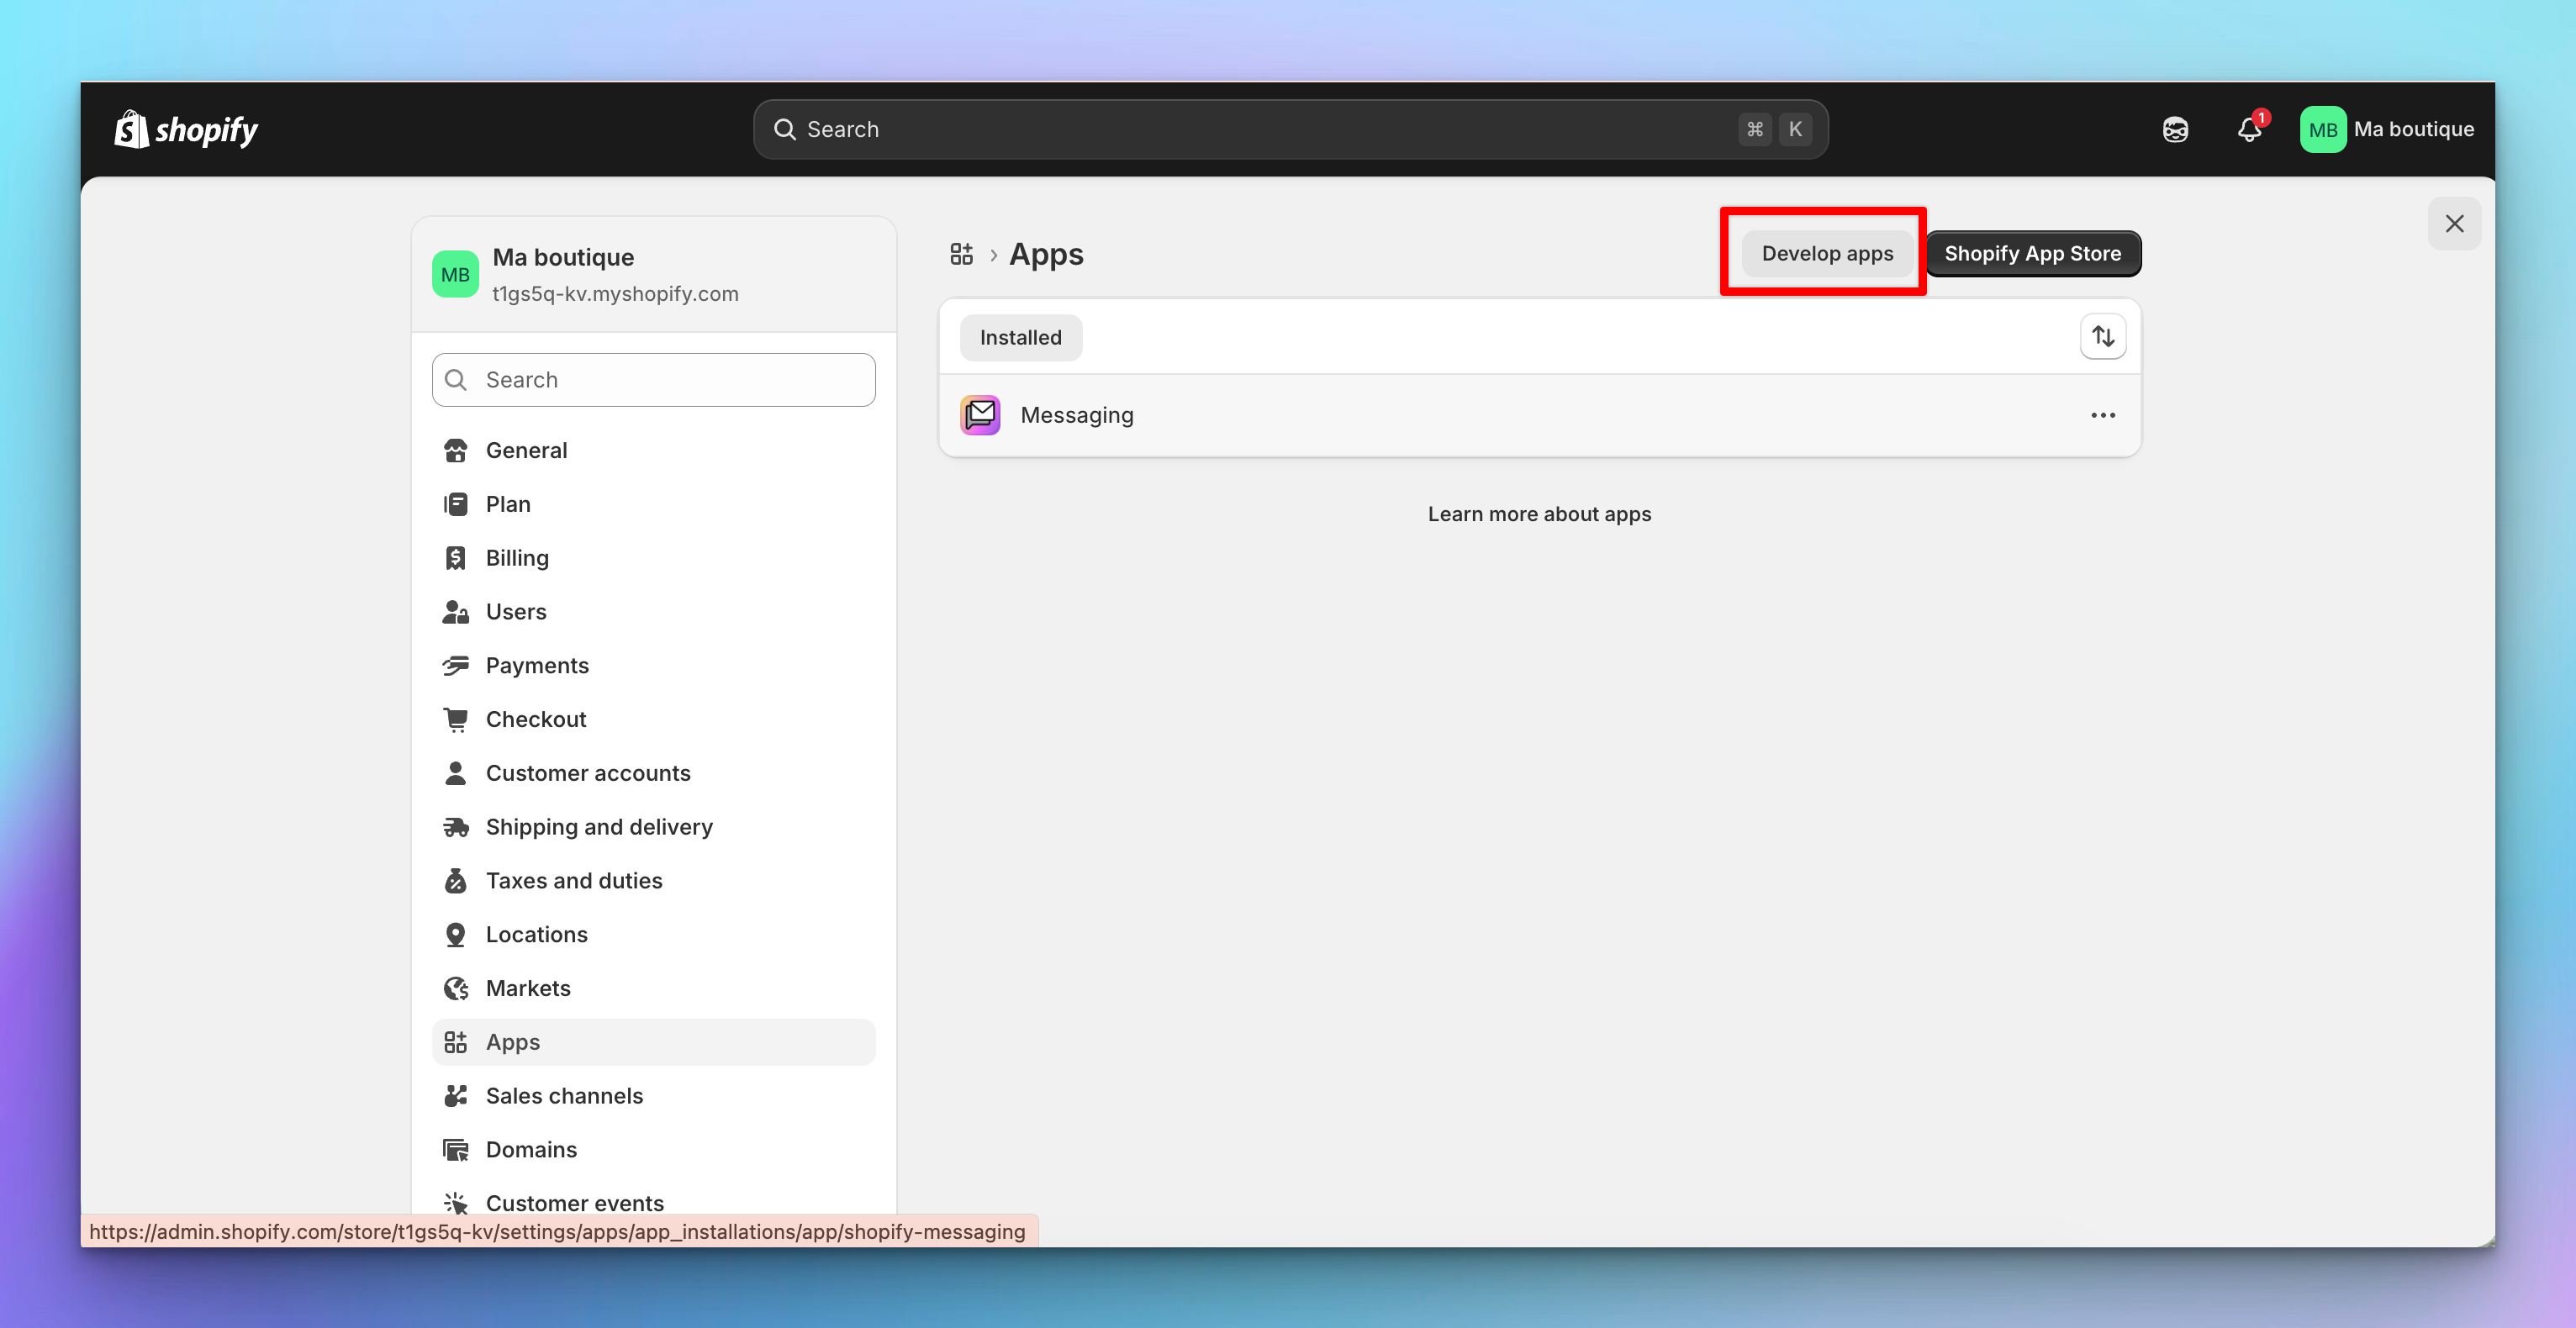Image resolution: width=2576 pixels, height=1328 pixels.
Task: Click the Plan icon in sidebar
Action: tap(456, 505)
